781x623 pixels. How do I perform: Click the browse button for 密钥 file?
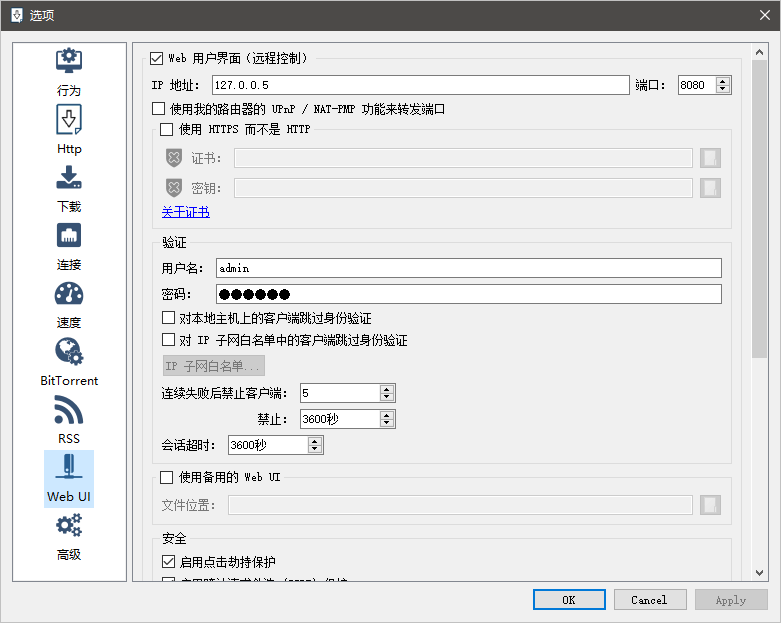coord(710,188)
